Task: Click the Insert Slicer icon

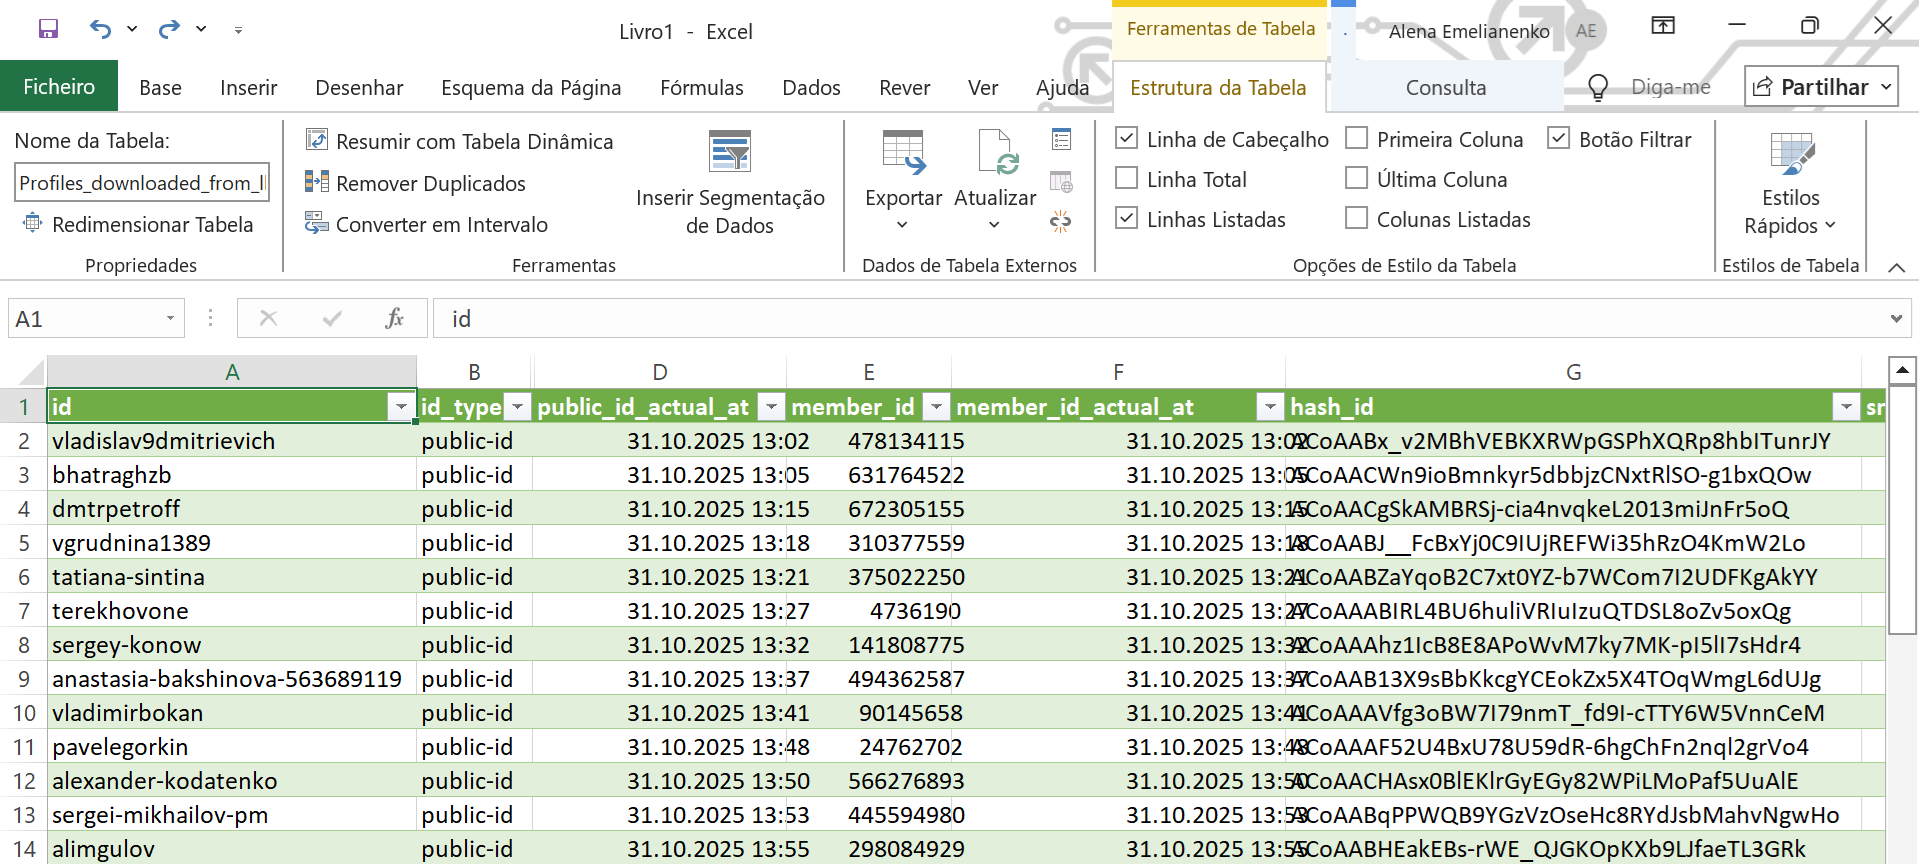Action: (729, 152)
